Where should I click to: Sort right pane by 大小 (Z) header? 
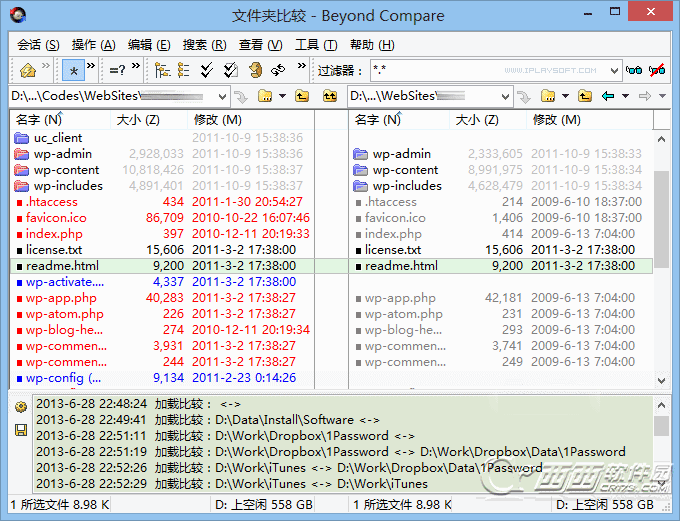pos(488,120)
